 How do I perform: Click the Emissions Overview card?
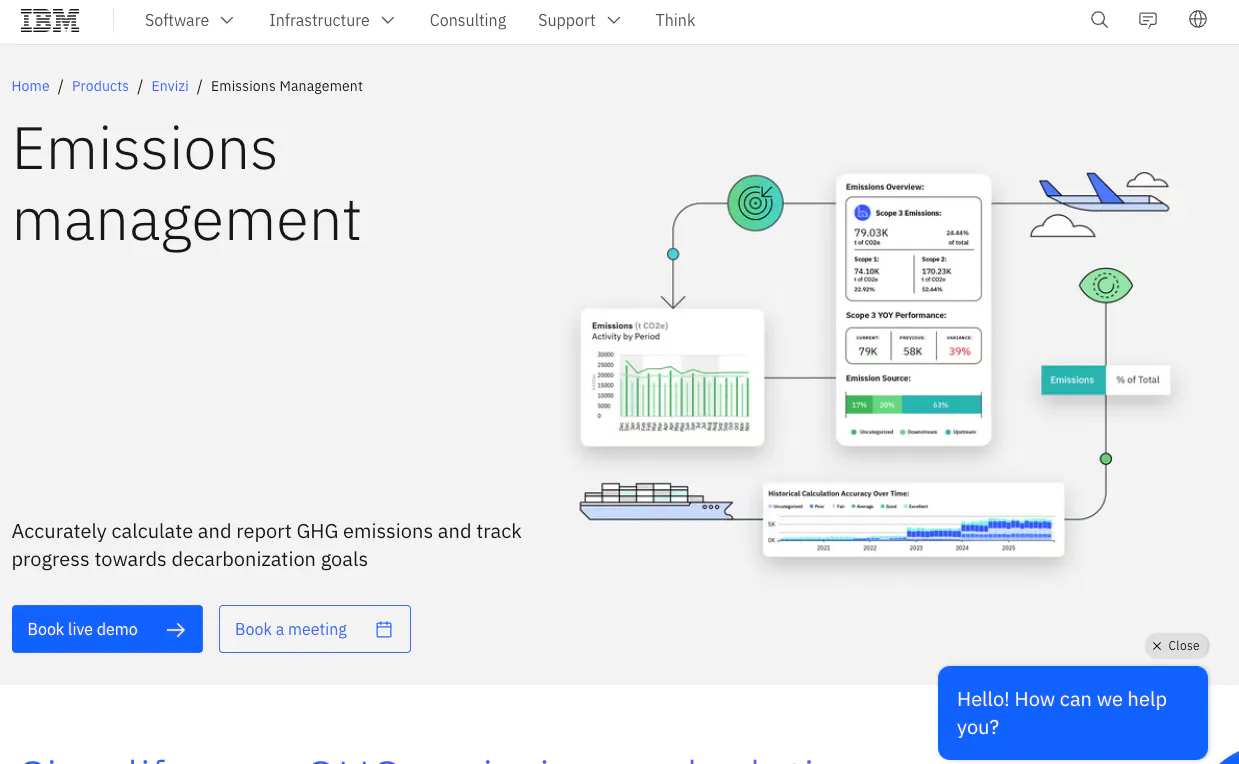pos(913,309)
